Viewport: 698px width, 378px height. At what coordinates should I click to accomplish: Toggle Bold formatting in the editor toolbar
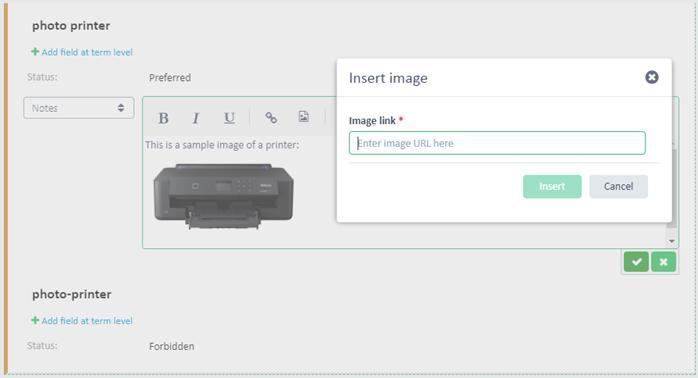coord(163,118)
